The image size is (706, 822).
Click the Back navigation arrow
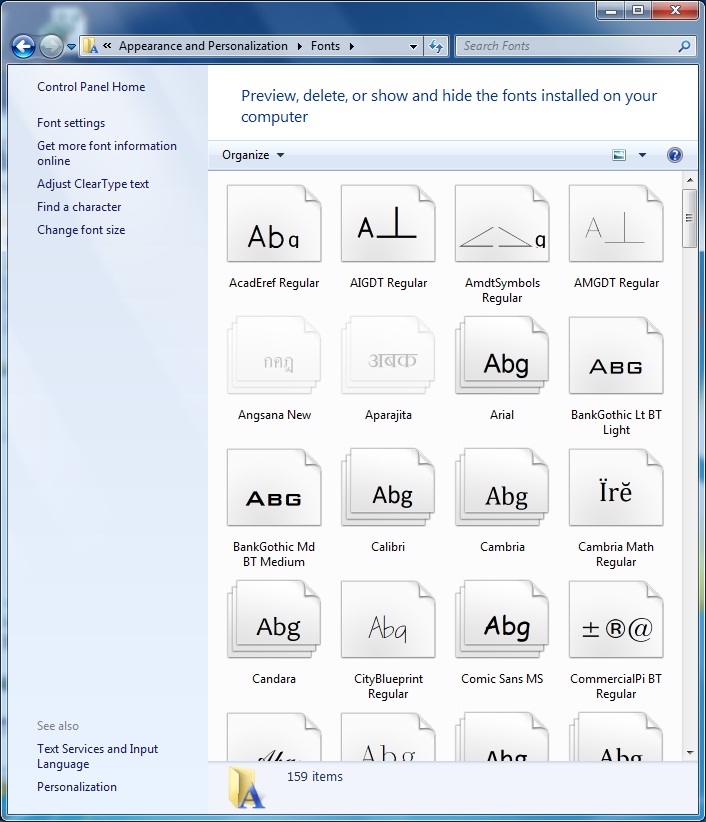coord(24,46)
